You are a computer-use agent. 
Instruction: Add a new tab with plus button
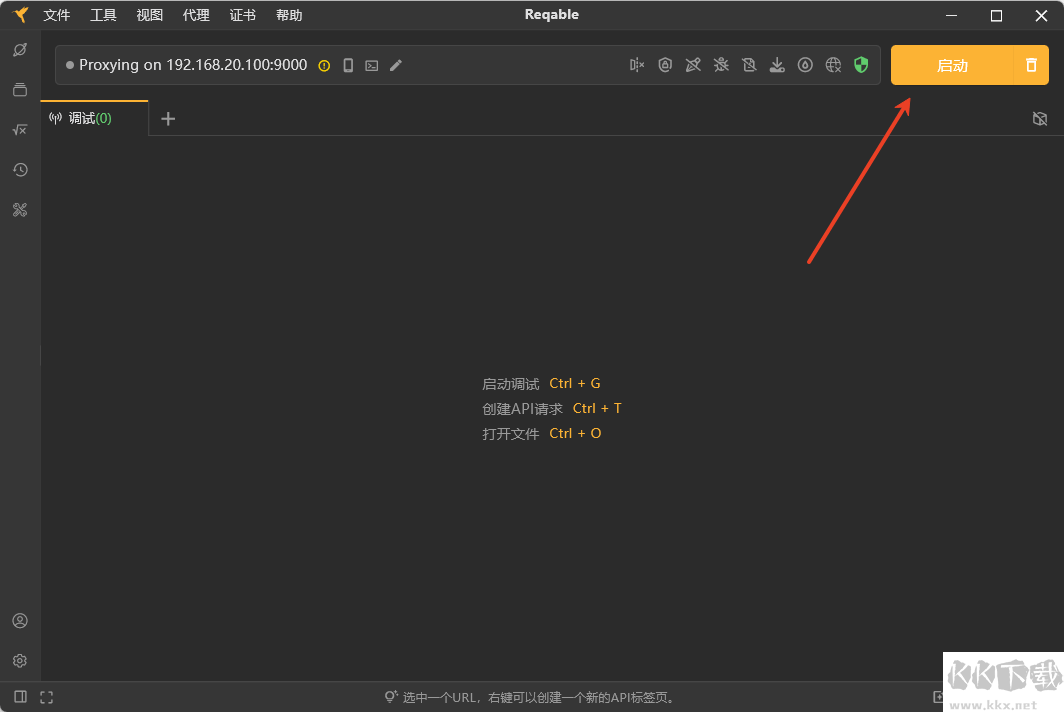tap(168, 119)
